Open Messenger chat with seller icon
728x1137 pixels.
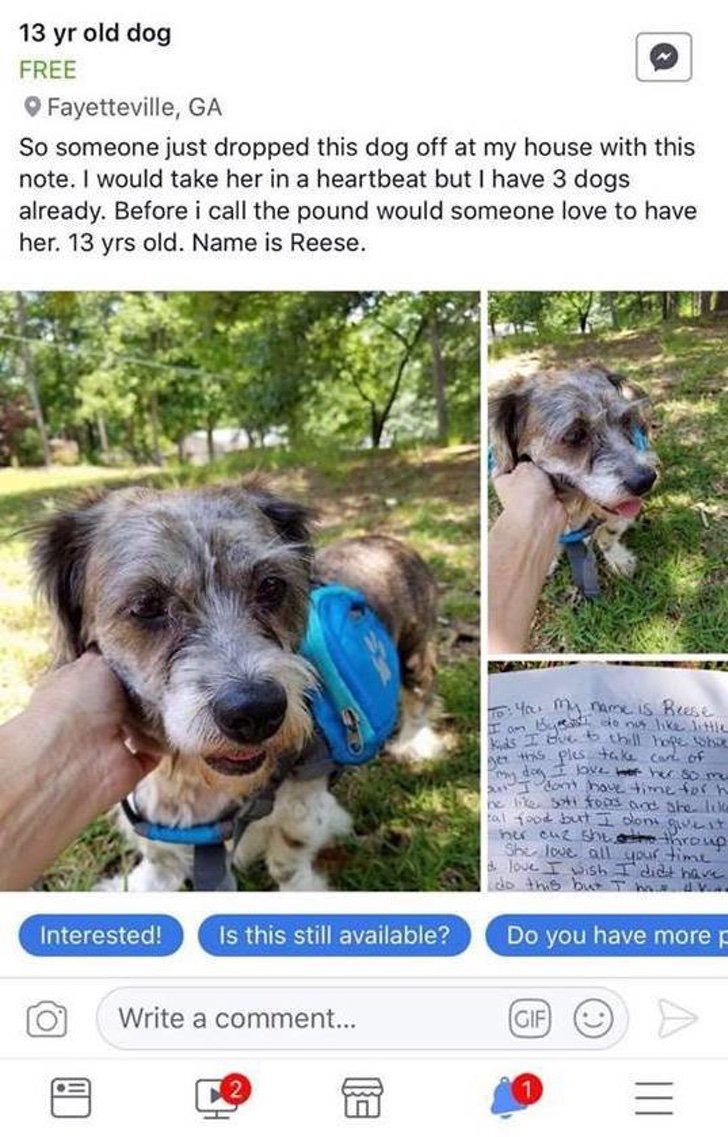pyautogui.click(x=663, y=57)
